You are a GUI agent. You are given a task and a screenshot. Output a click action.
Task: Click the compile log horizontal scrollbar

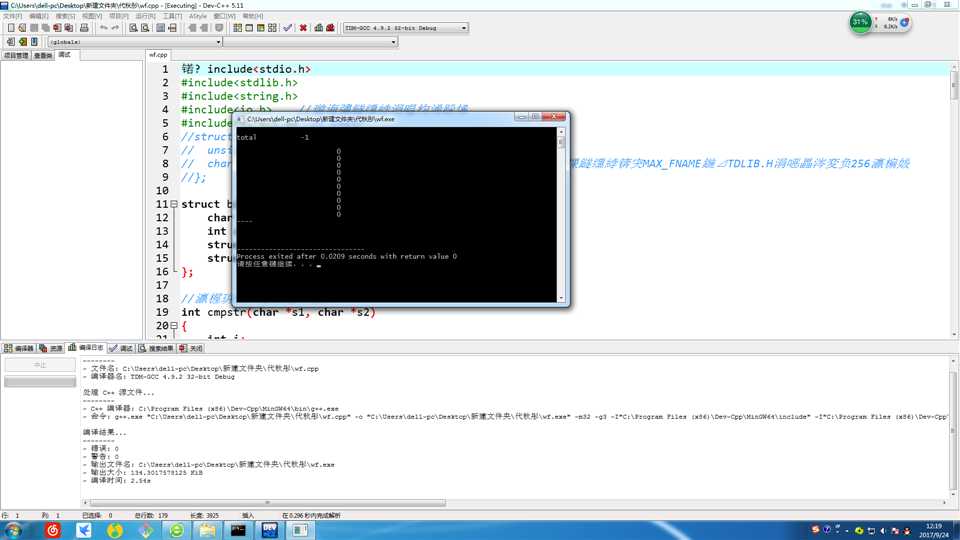pos(267,503)
